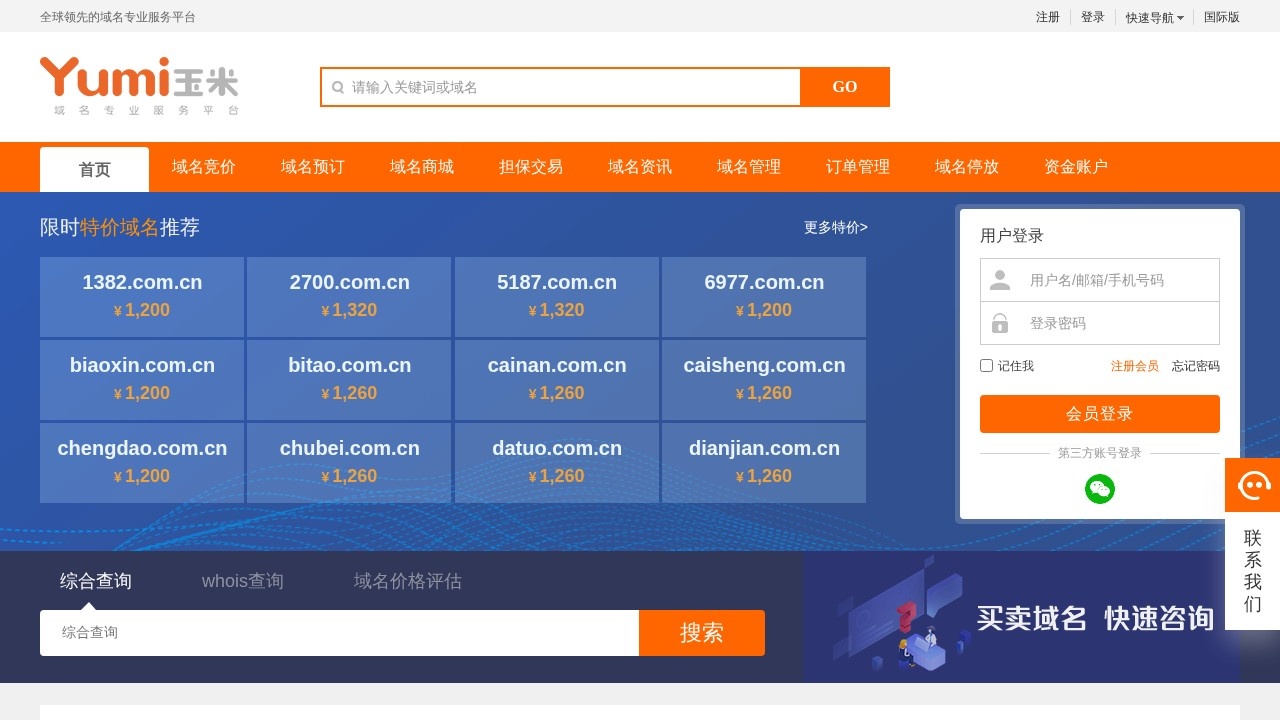Toggle the 记住我 checkbox
The width and height of the screenshot is (1280, 720).
tap(986, 366)
